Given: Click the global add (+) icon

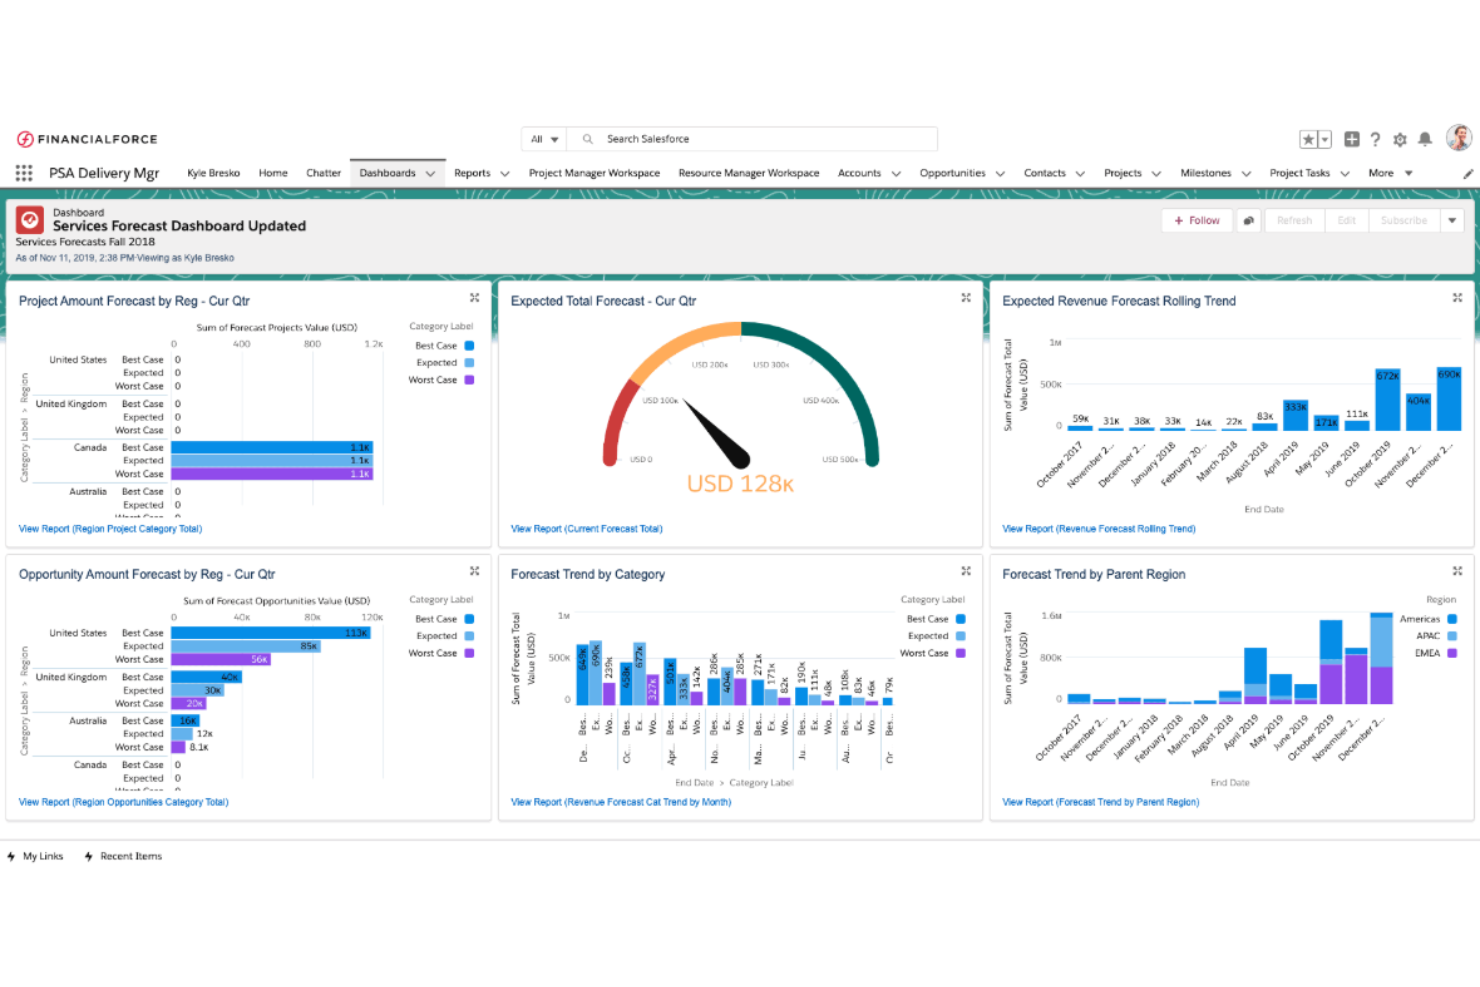Looking at the screenshot, I should [1351, 139].
